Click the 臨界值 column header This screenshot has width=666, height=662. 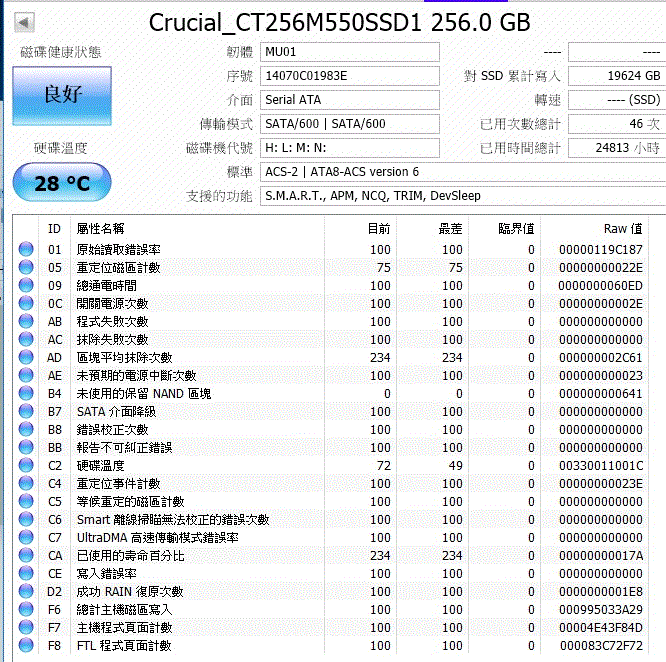pos(516,229)
